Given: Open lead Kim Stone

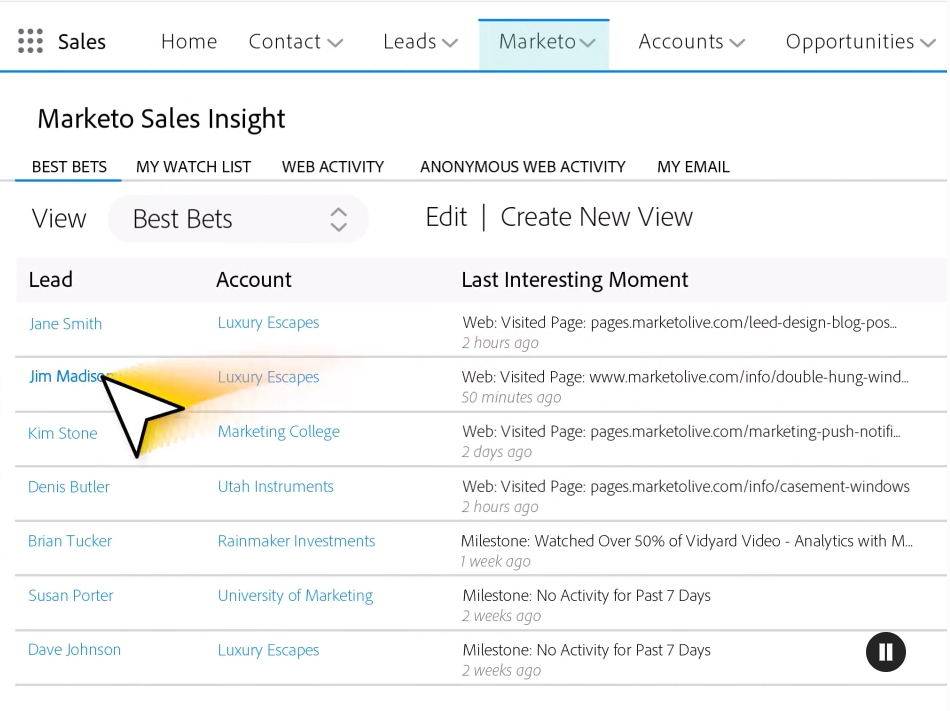Looking at the screenshot, I should (62, 433).
